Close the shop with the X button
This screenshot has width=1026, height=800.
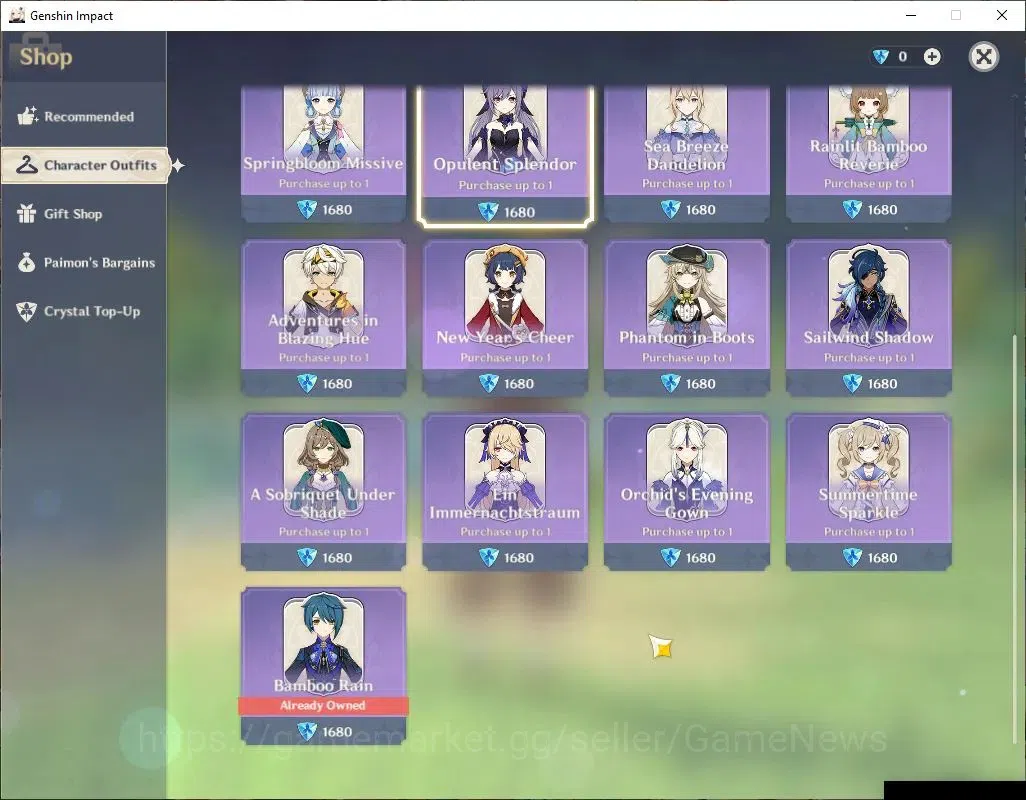pyautogui.click(x=983, y=57)
